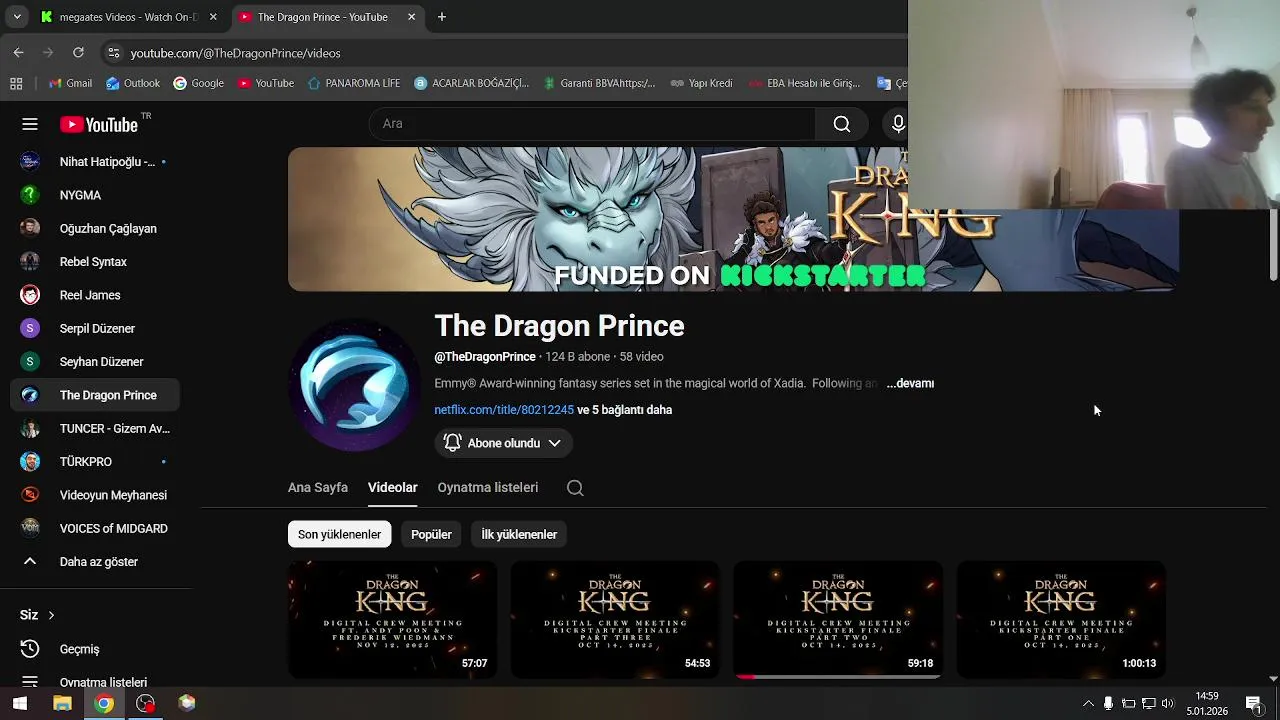Open the Garanti BBVA bookmark
This screenshot has width=1280, height=720.
click(x=598, y=83)
